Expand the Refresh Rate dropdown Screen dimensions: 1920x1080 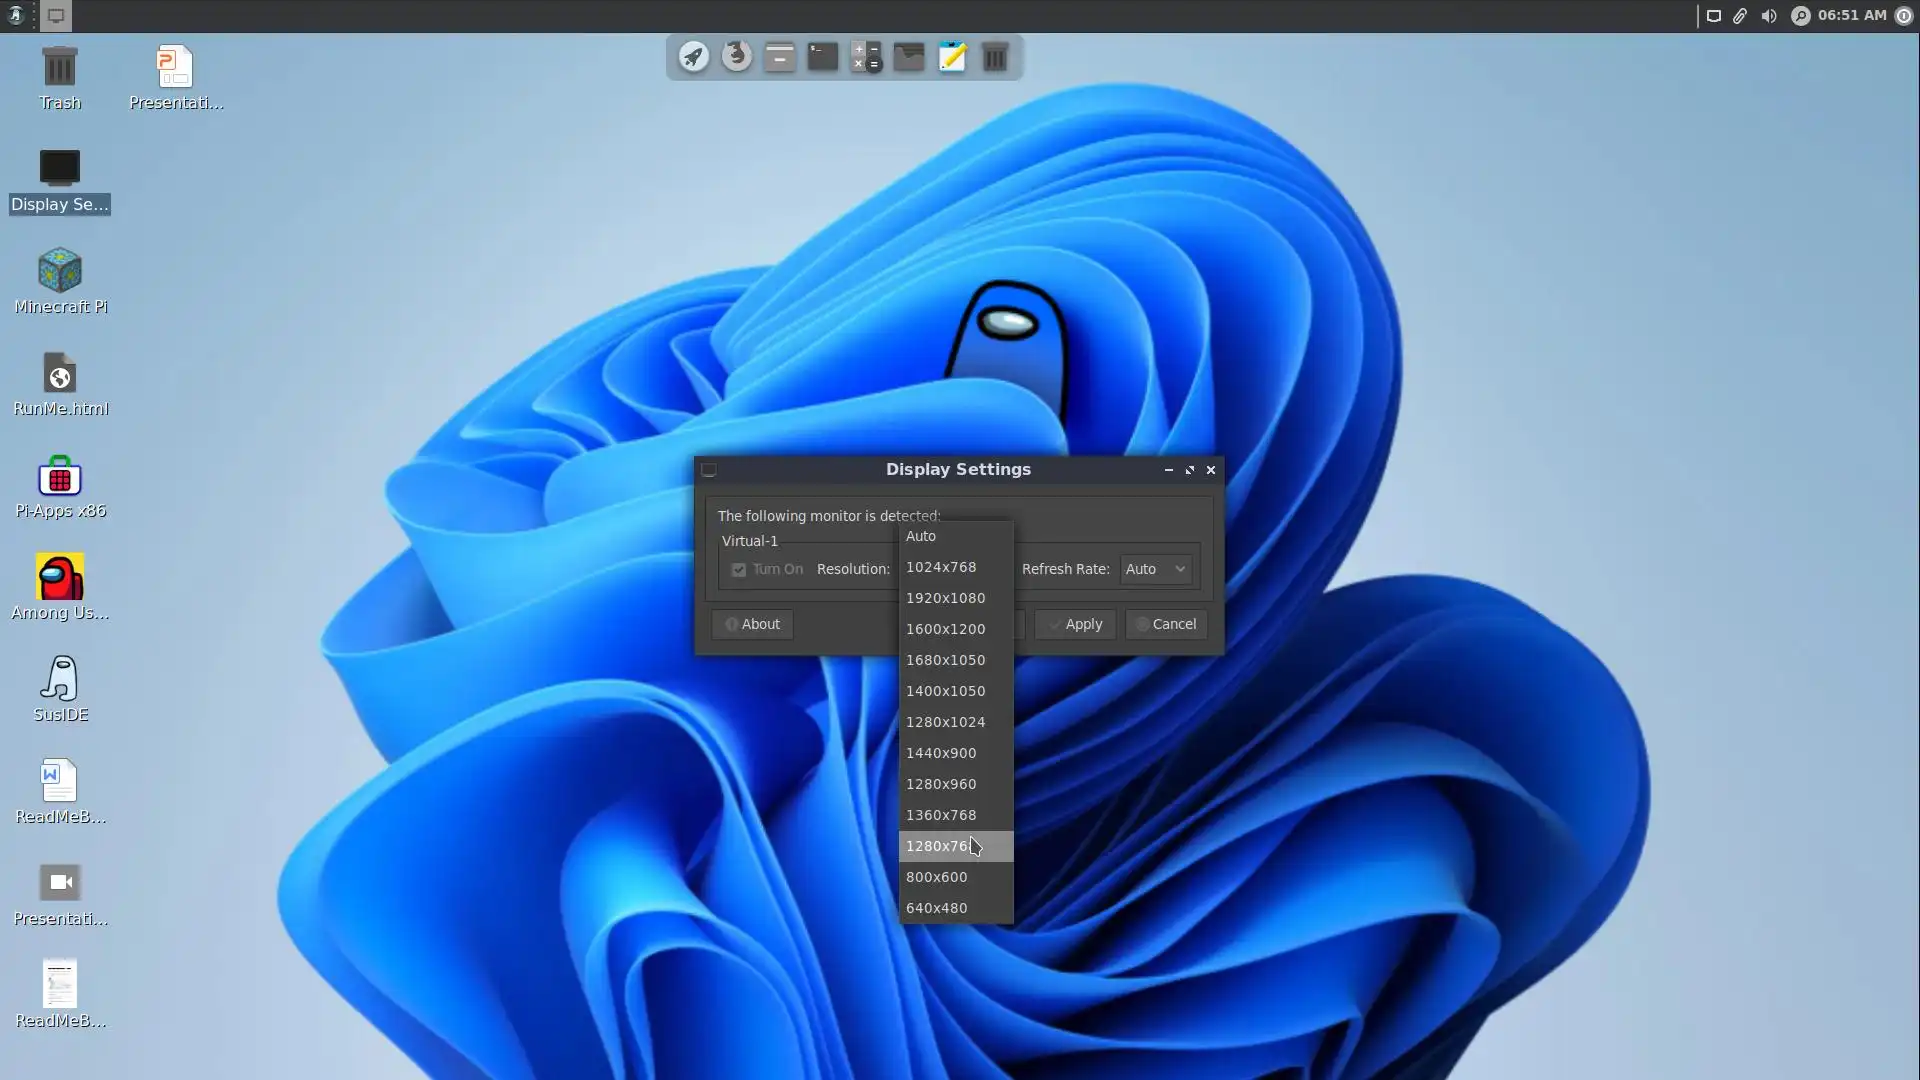[x=1156, y=569]
